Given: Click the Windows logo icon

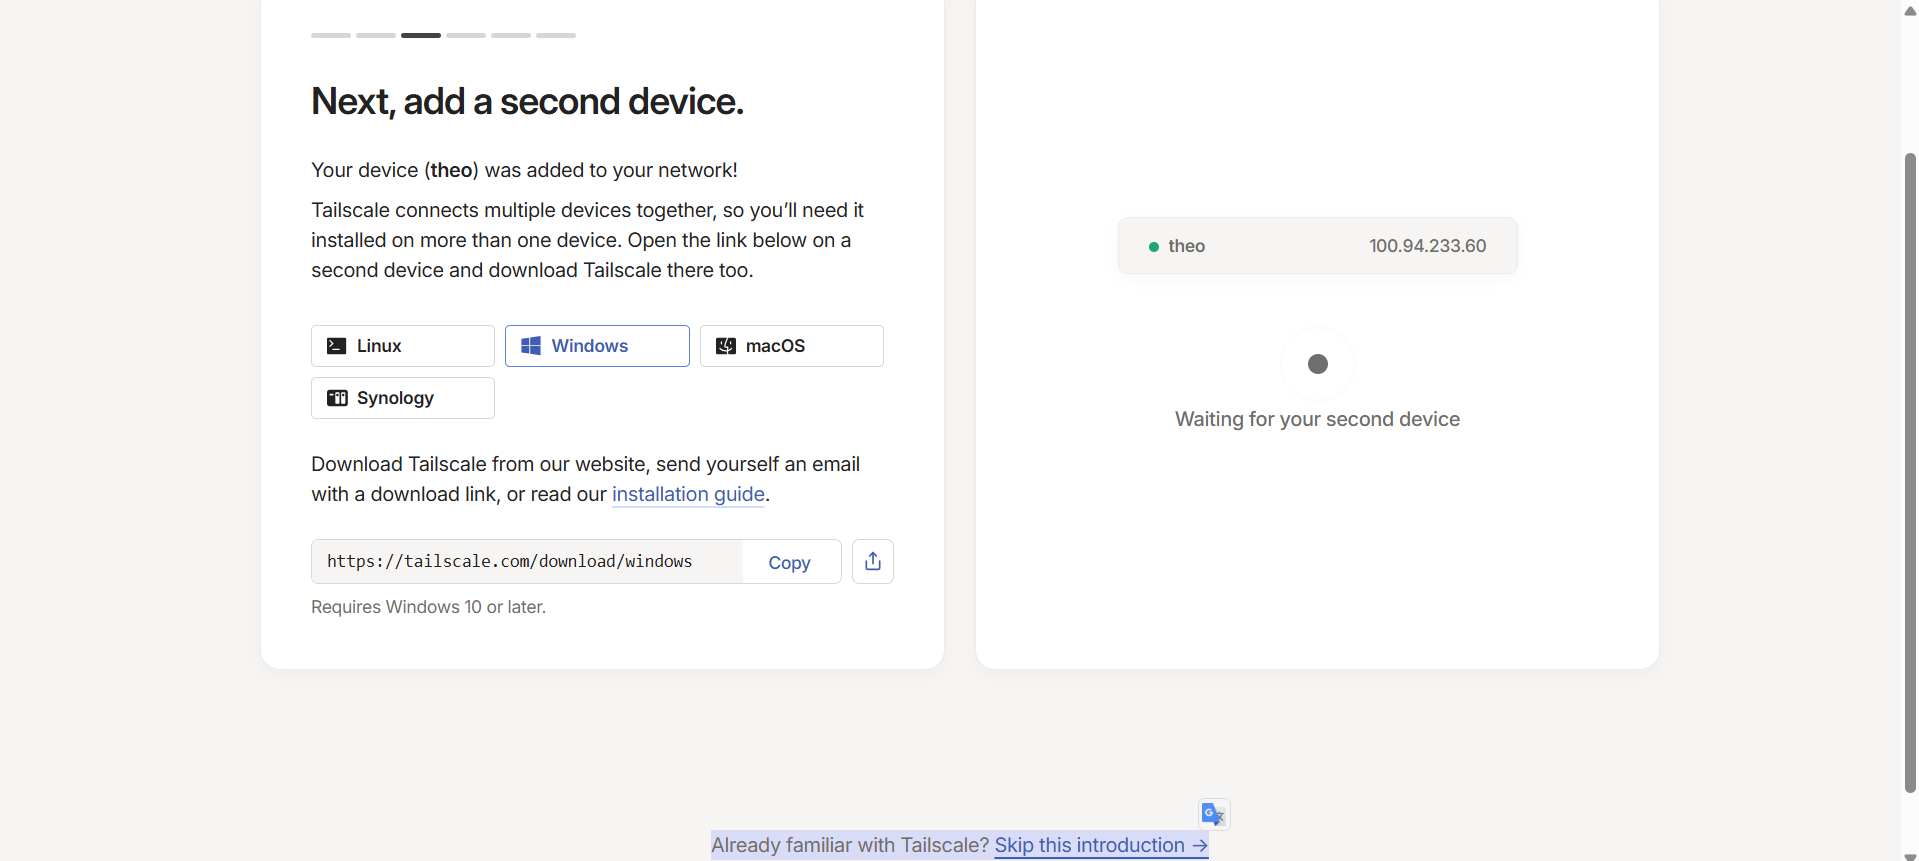Looking at the screenshot, I should click(531, 346).
